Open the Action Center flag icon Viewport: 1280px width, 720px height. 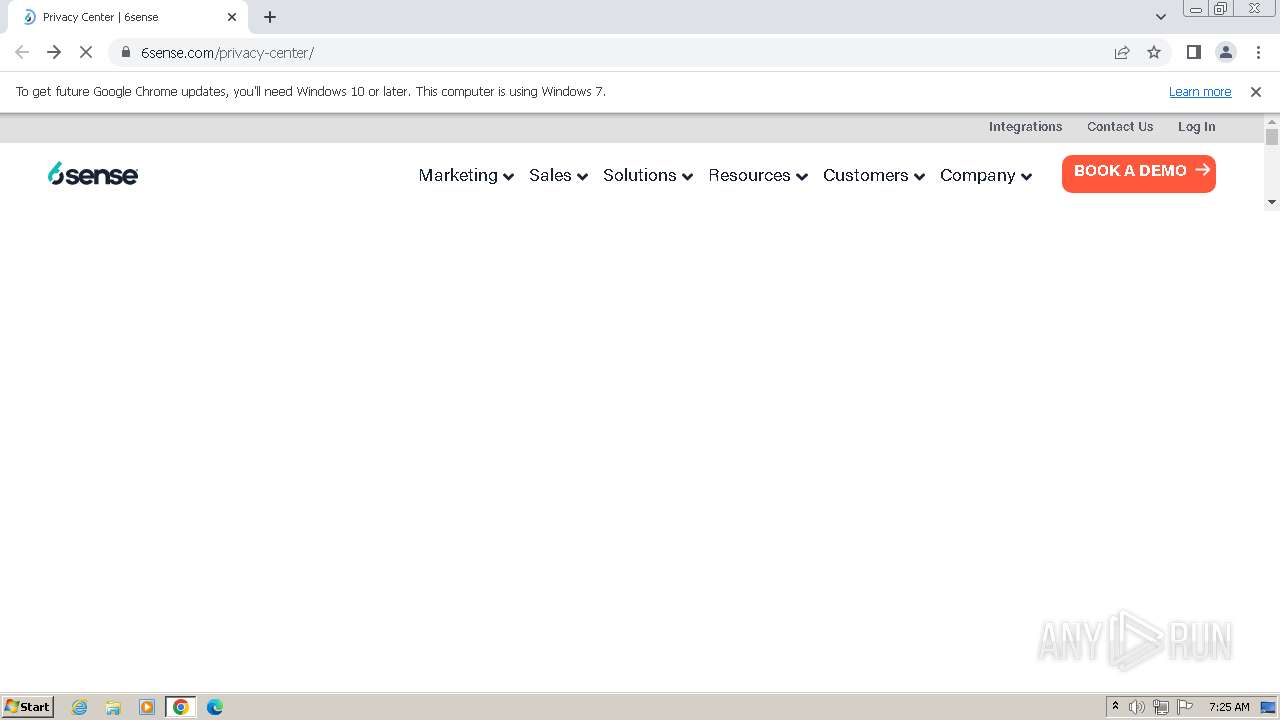tap(1185, 707)
